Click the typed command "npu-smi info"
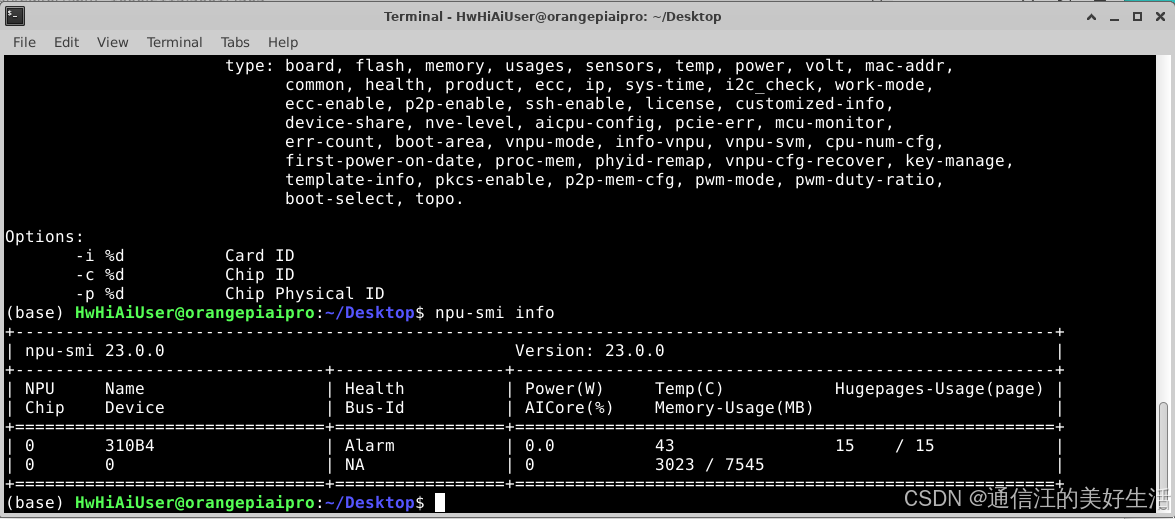Image resolution: width=1175 pixels, height=519 pixels. coord(495,312)
